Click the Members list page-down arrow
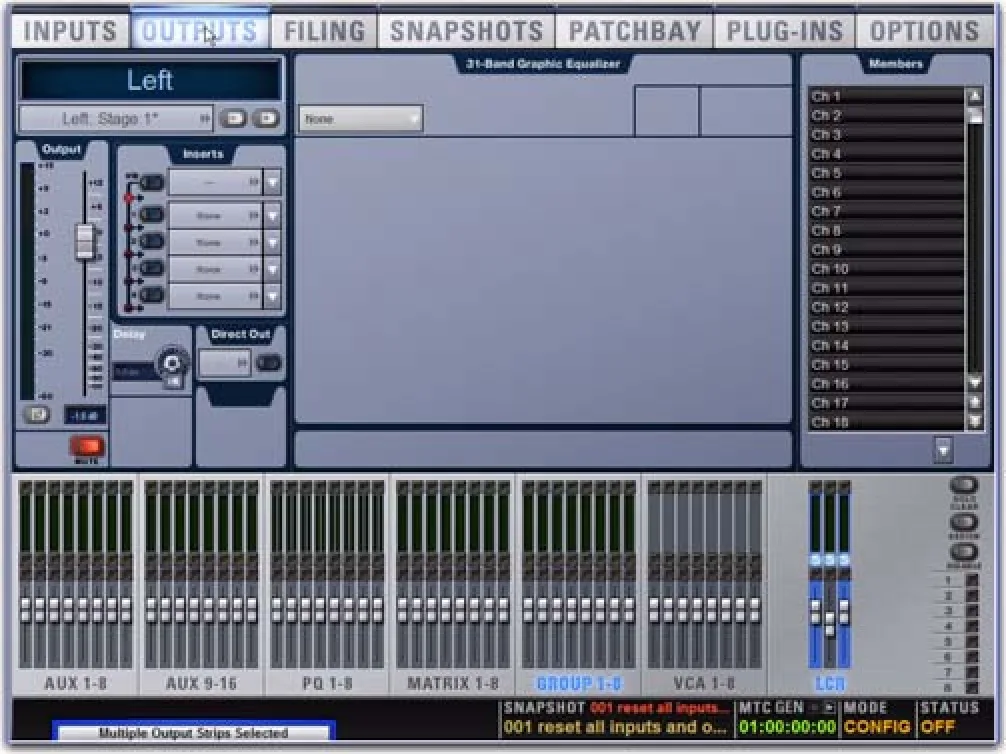This screenshot has width=1006, height=754. point(975,422)
